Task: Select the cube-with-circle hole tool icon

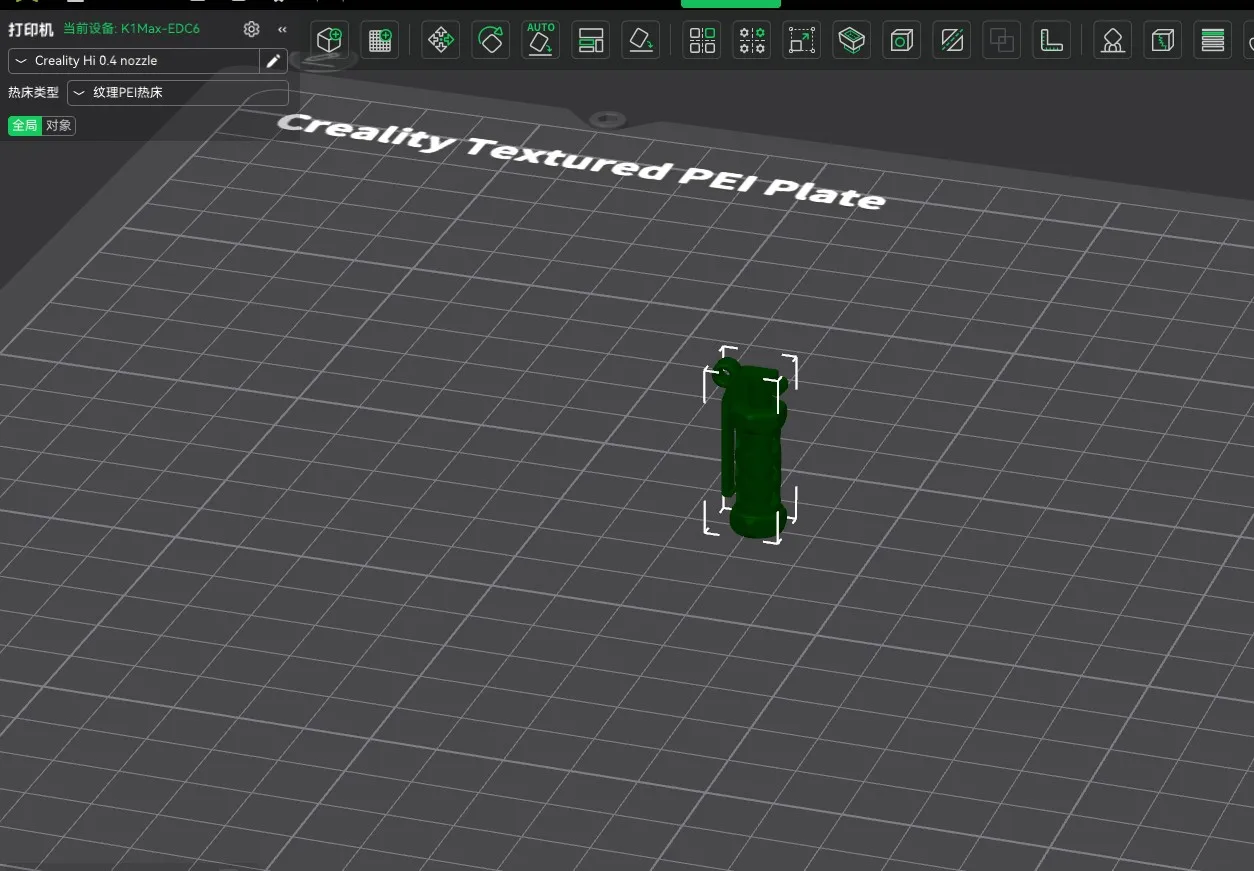Action: point(901,40)
